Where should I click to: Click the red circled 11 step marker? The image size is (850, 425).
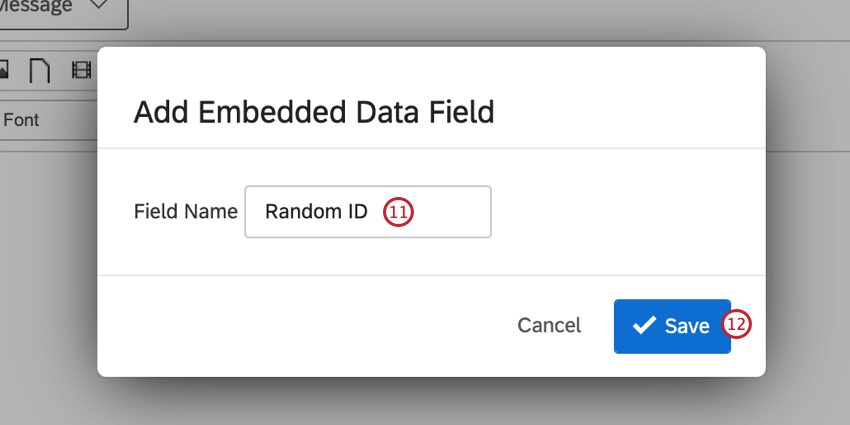click(x=398, y=212)
